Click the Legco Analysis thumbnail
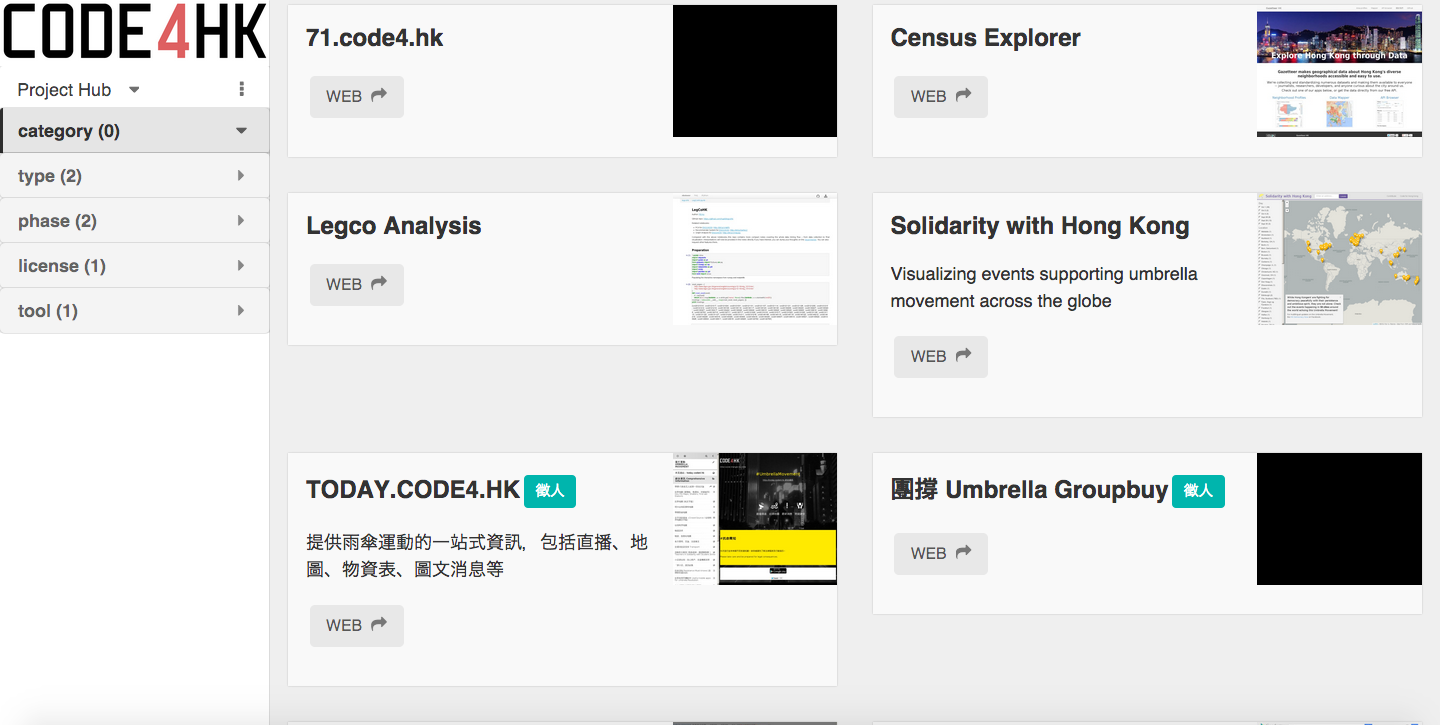 755,259
